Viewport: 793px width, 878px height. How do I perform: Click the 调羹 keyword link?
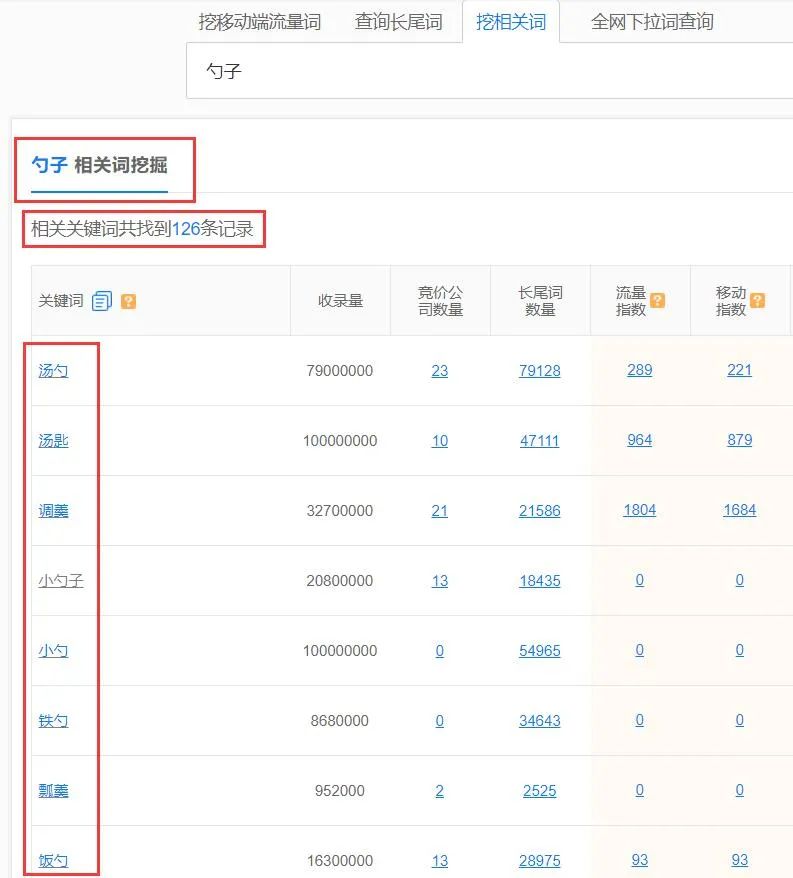click(53, 511)
